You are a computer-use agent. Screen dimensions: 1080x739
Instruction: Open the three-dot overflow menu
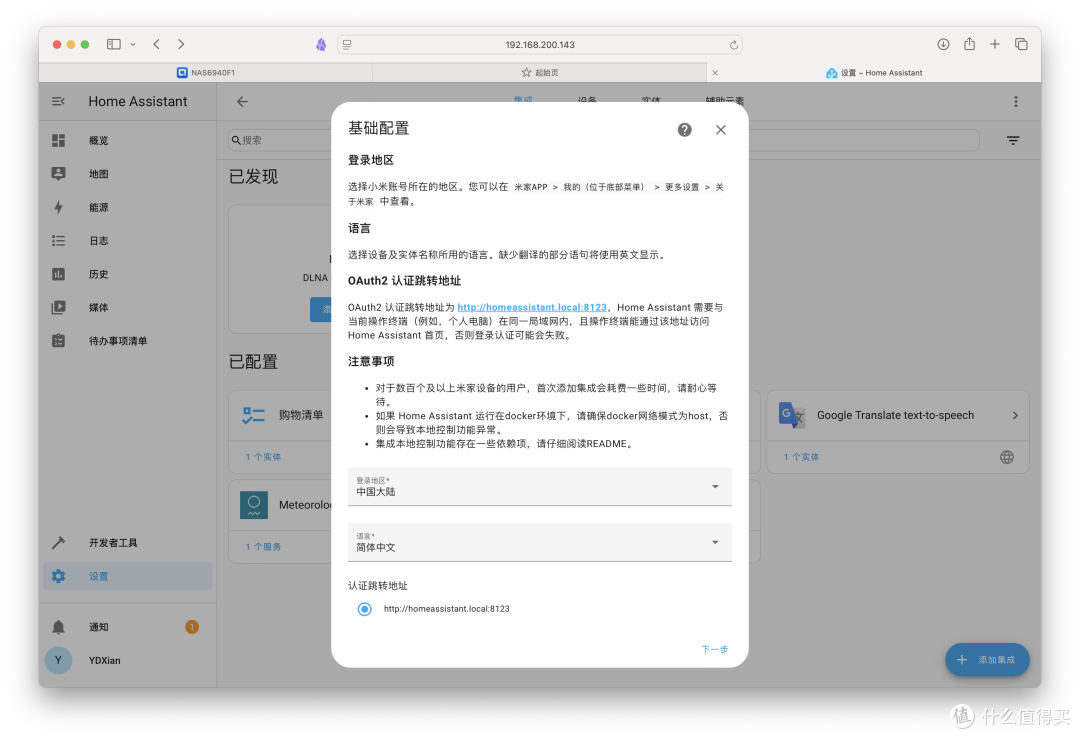pos(1015,102)
